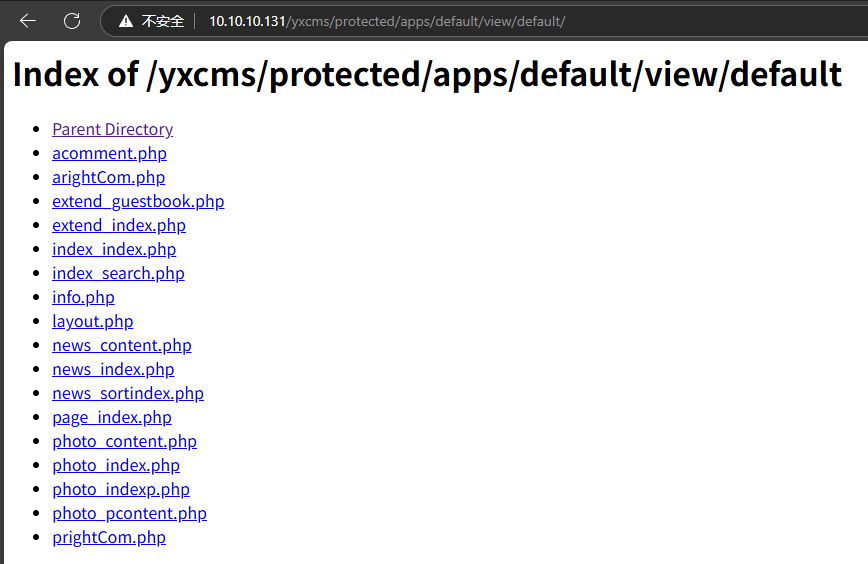Click the not-secure warning triangle icon
Screen dimensions: 868x564
125,21
